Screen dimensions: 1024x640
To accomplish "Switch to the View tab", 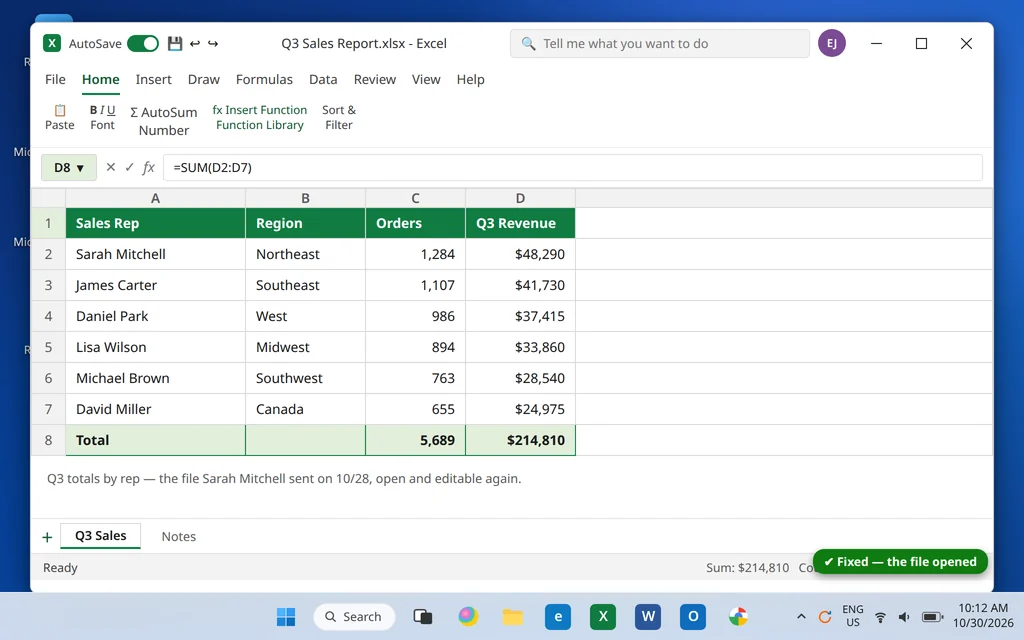I will tap(426, 79).
